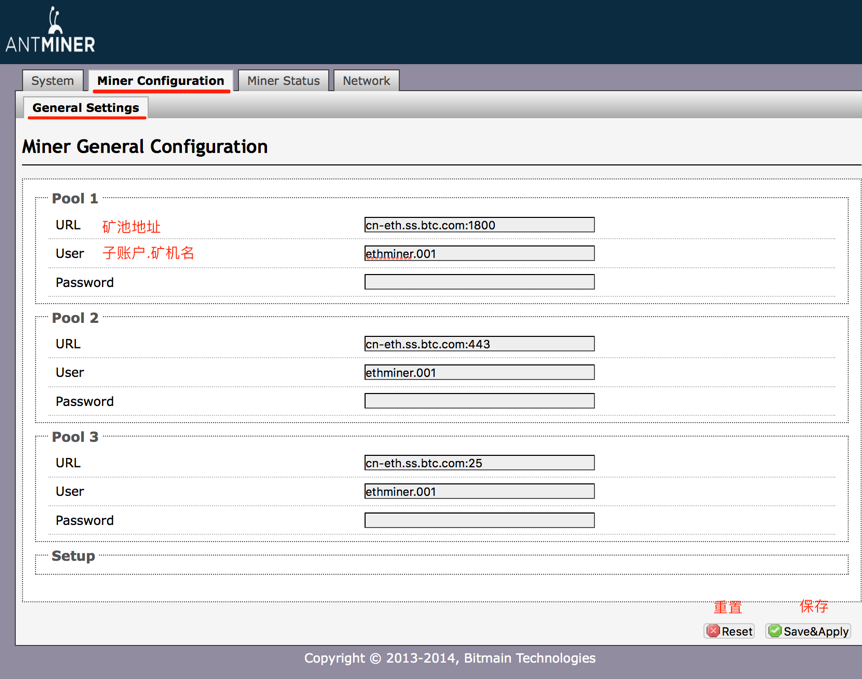
Task: Click the Setup legend text
Action: click(73, 556)
